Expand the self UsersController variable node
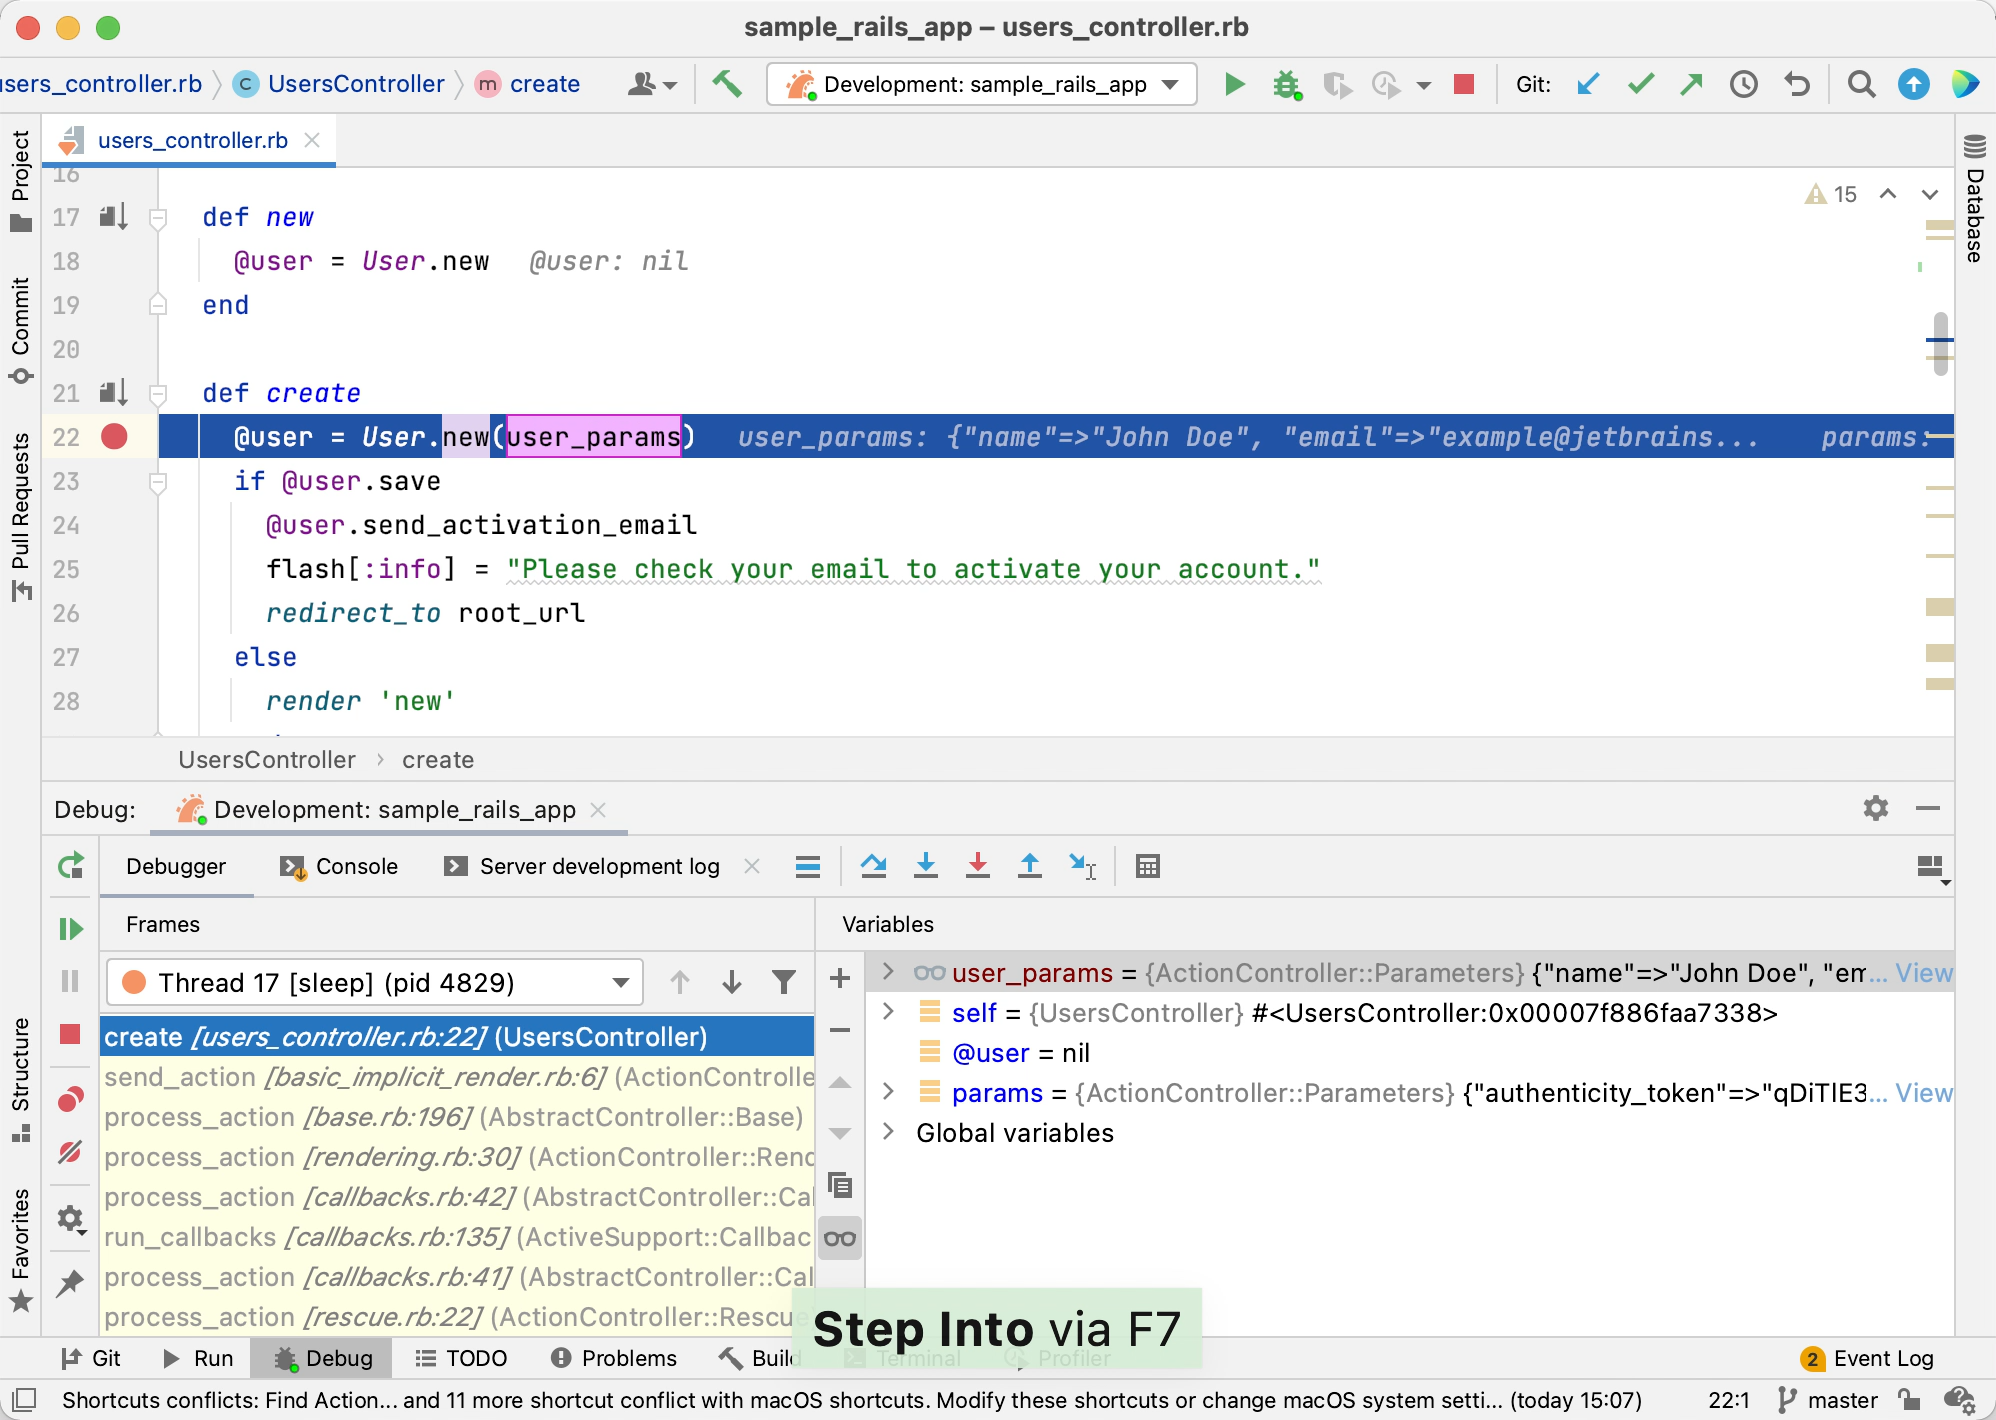Screen dimensions: 1996x1420 coord(888,1012)
